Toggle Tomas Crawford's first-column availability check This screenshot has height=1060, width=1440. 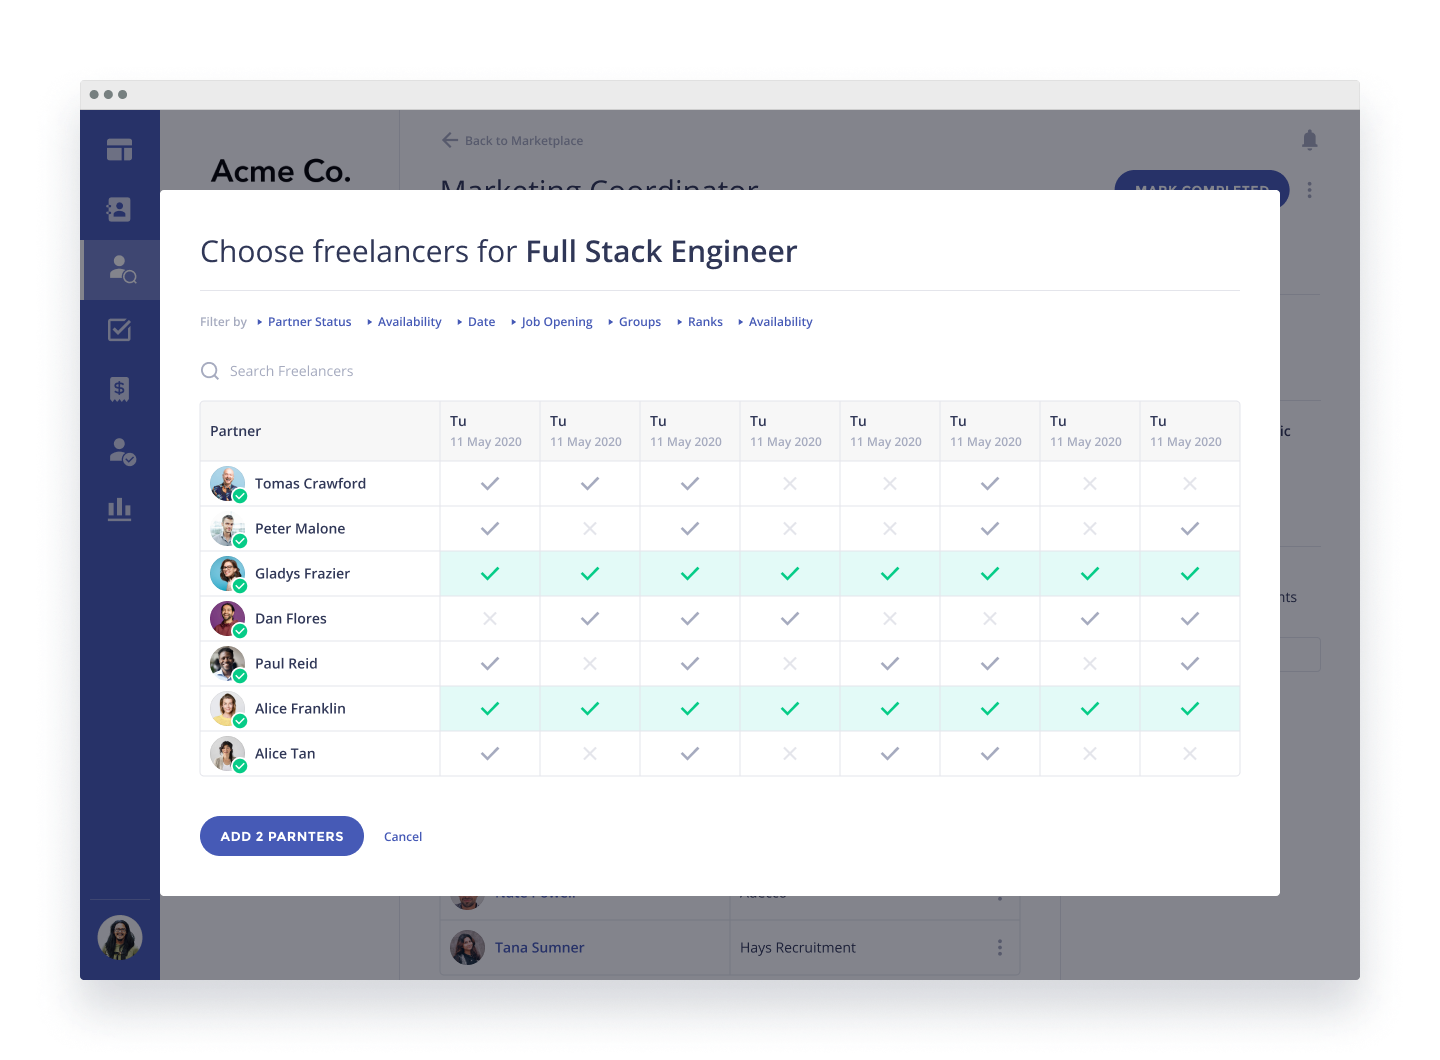(x=490, y=484)
